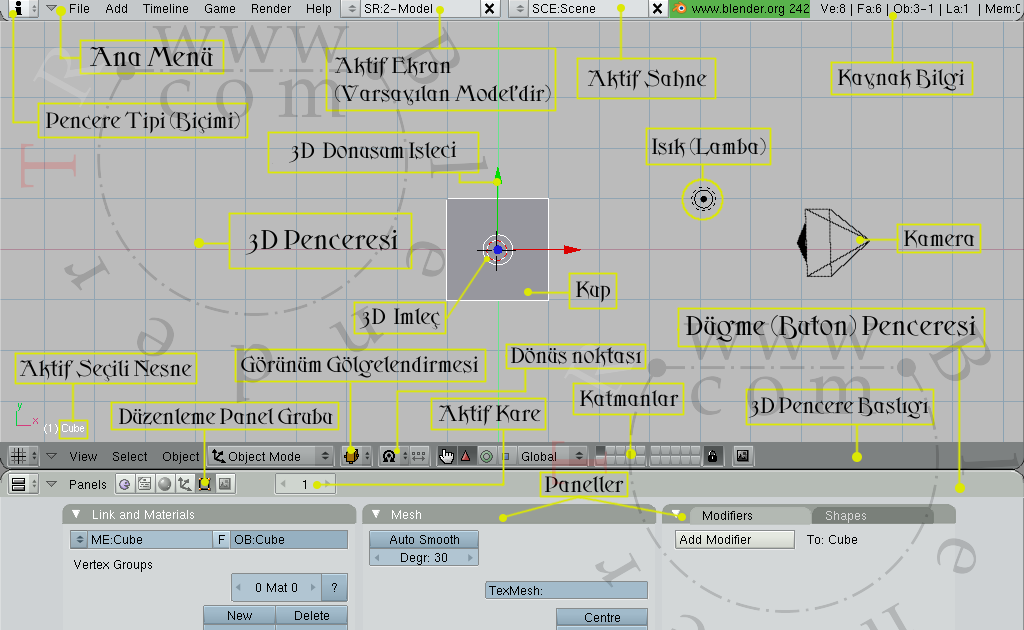Click the ME:Cube name field
Screen dimensions: 1024x630
(150, 539)
